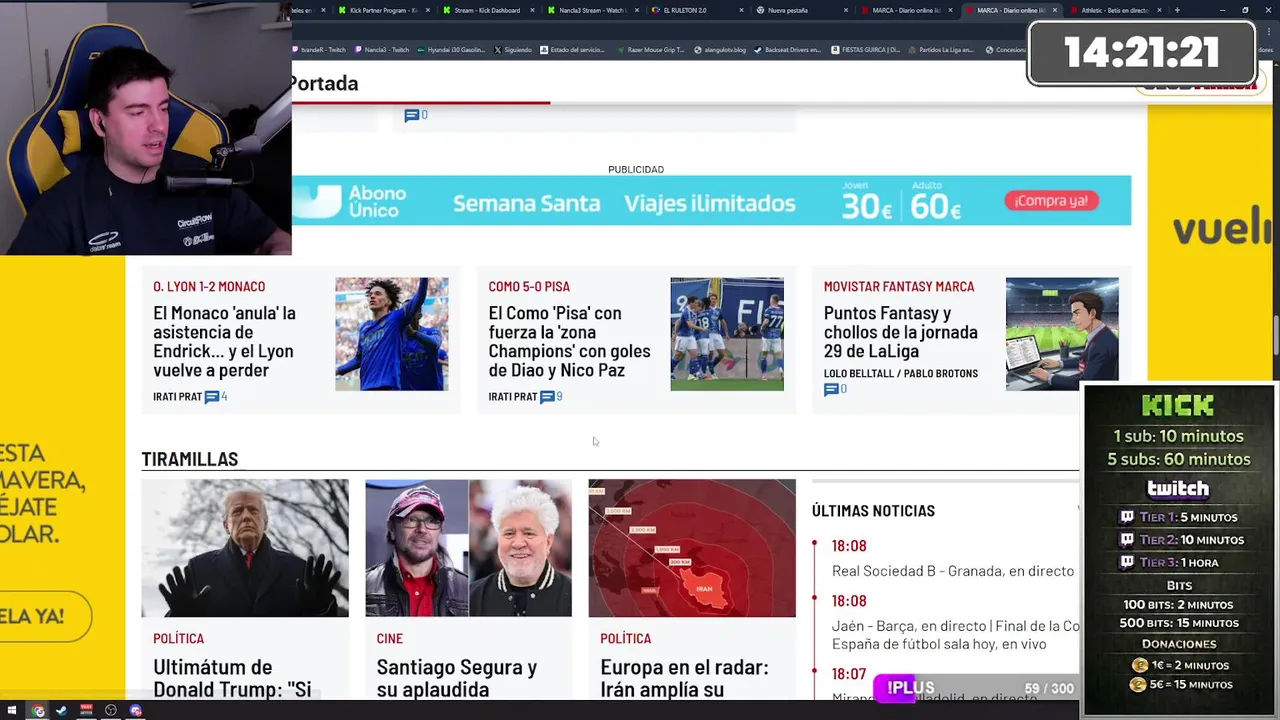
Task: Open the Endrick celebration photo thumbnail
Action: 392,334
